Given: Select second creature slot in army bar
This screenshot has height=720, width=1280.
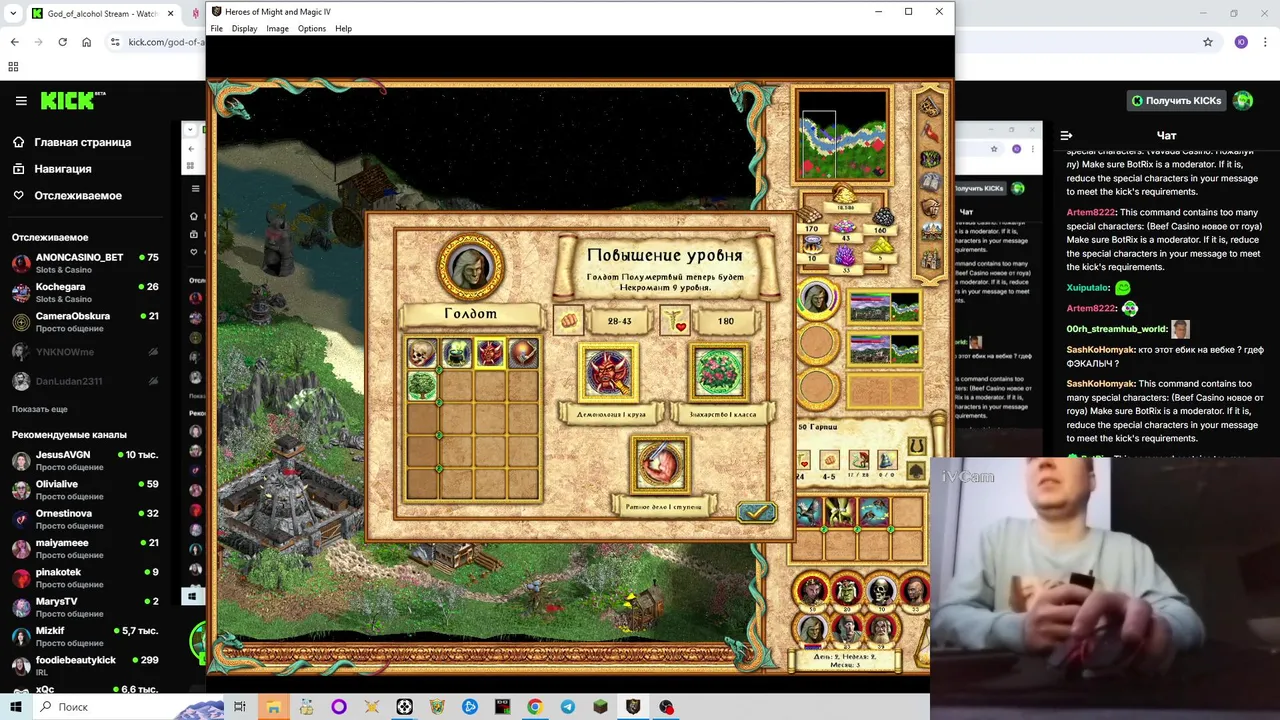Looking at the screenshot, I should [x=841, y=512].
